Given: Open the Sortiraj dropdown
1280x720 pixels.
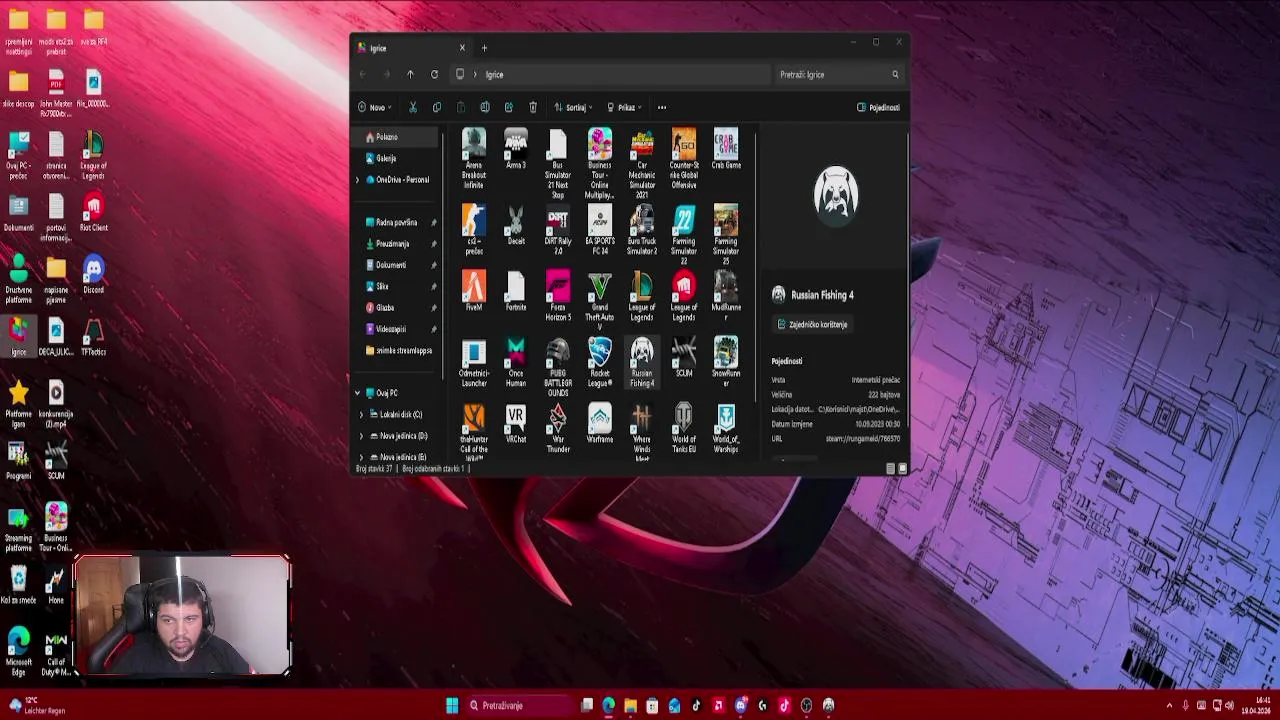Looking at the screenshot, I should 574,107.
